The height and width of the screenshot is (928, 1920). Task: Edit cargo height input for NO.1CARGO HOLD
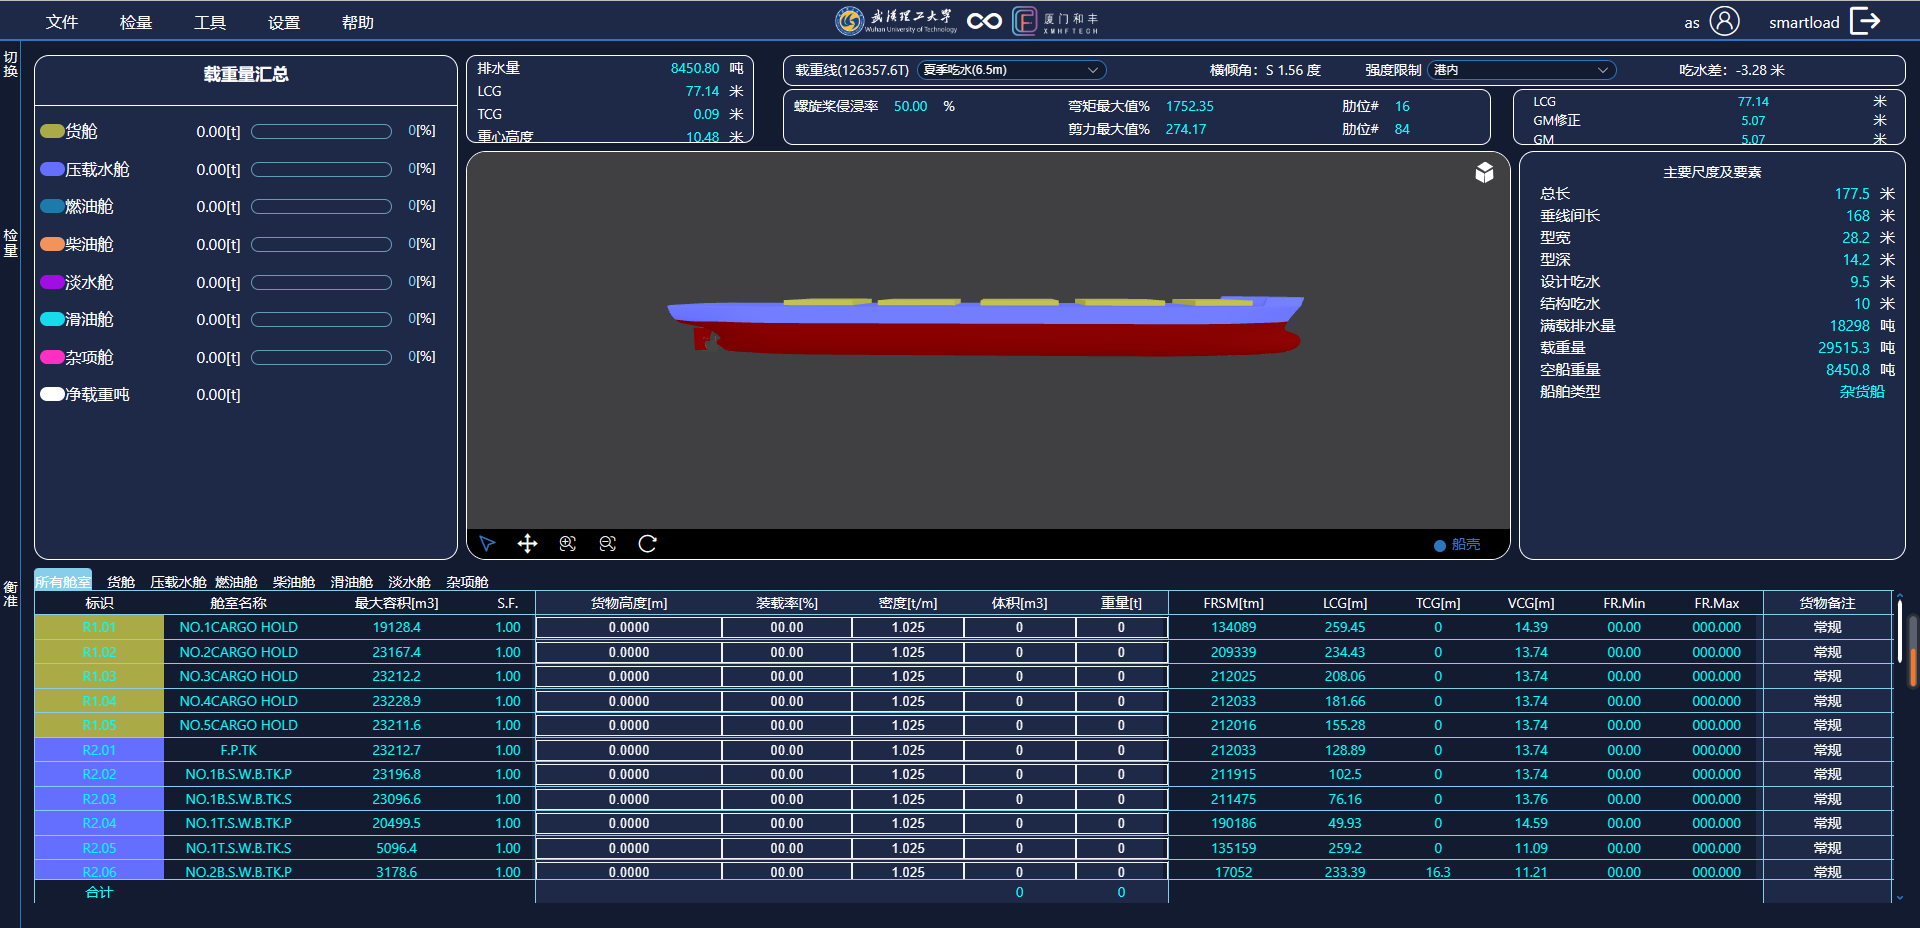tap(628, 627)
